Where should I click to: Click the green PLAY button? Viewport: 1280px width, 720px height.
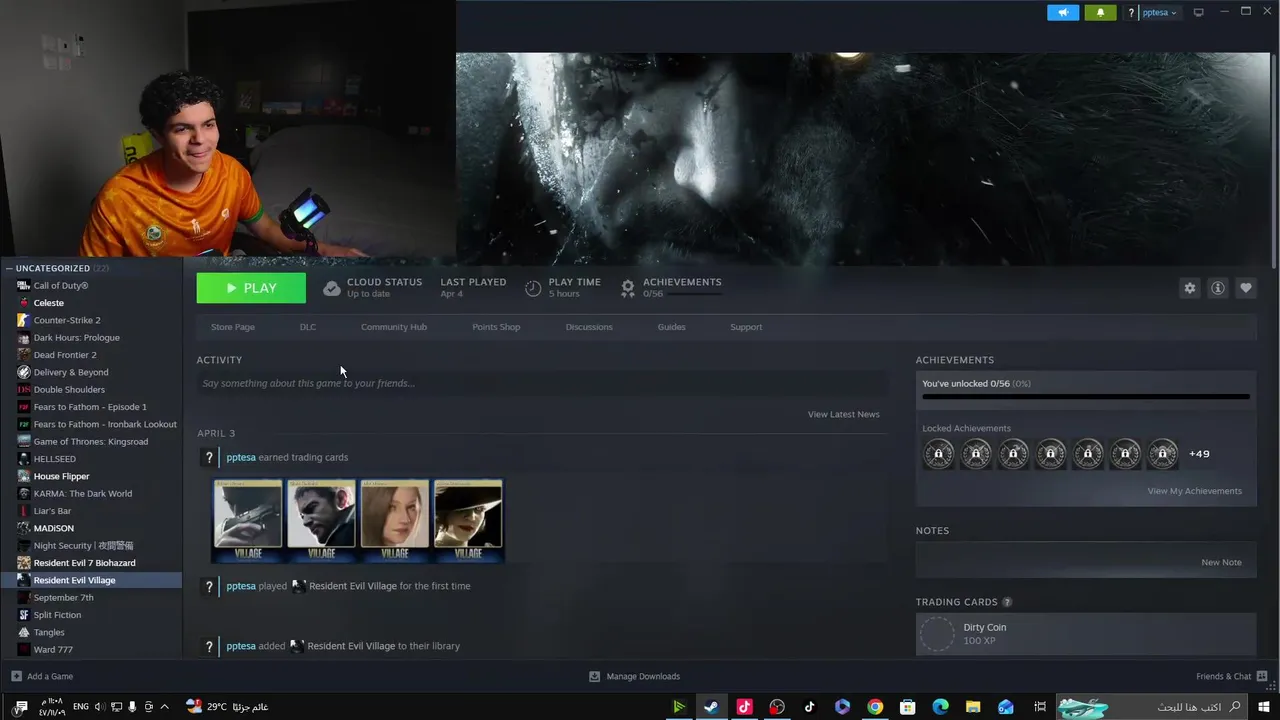(251, 288)
